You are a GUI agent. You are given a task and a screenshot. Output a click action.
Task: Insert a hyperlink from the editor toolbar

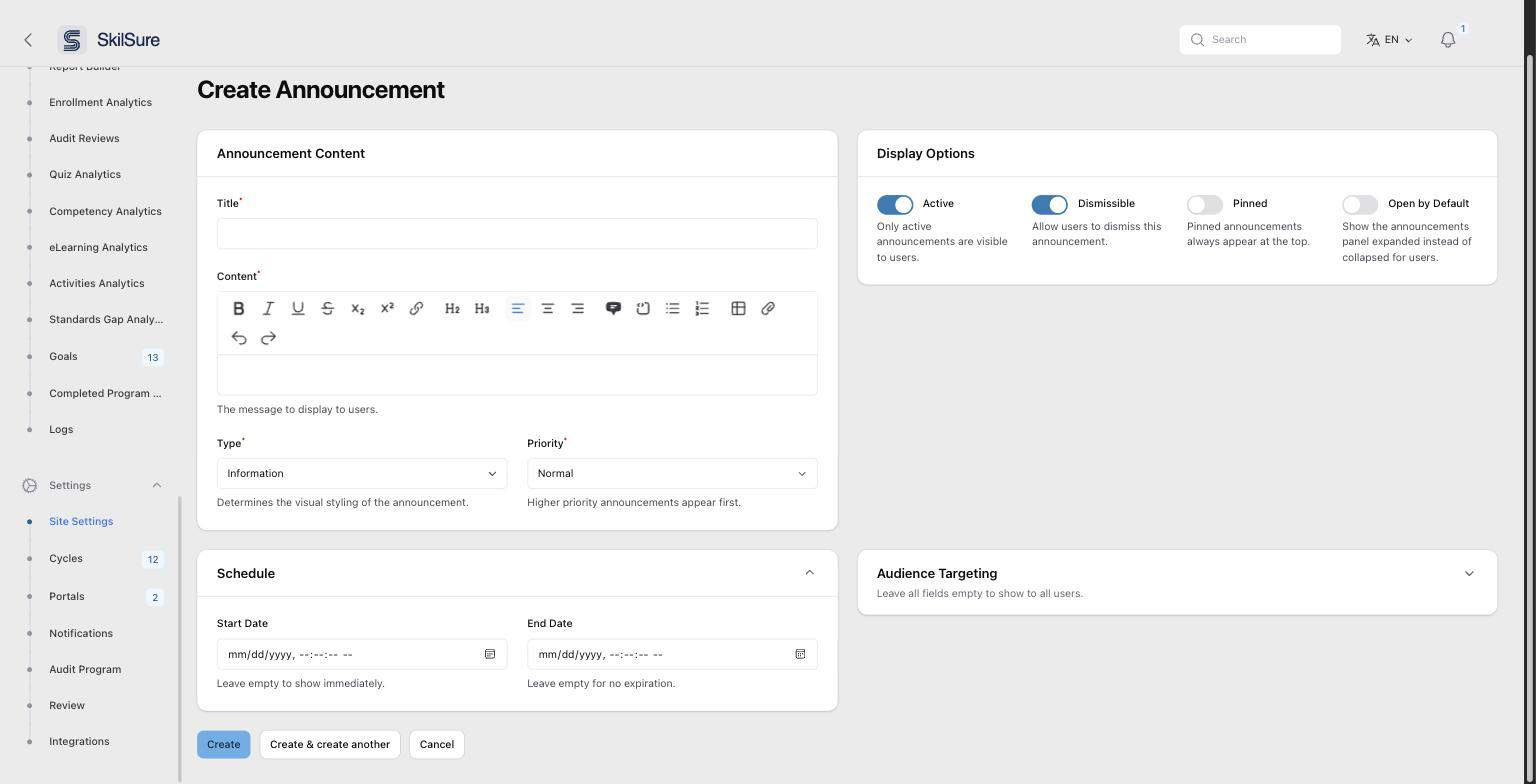pos(416,308)
